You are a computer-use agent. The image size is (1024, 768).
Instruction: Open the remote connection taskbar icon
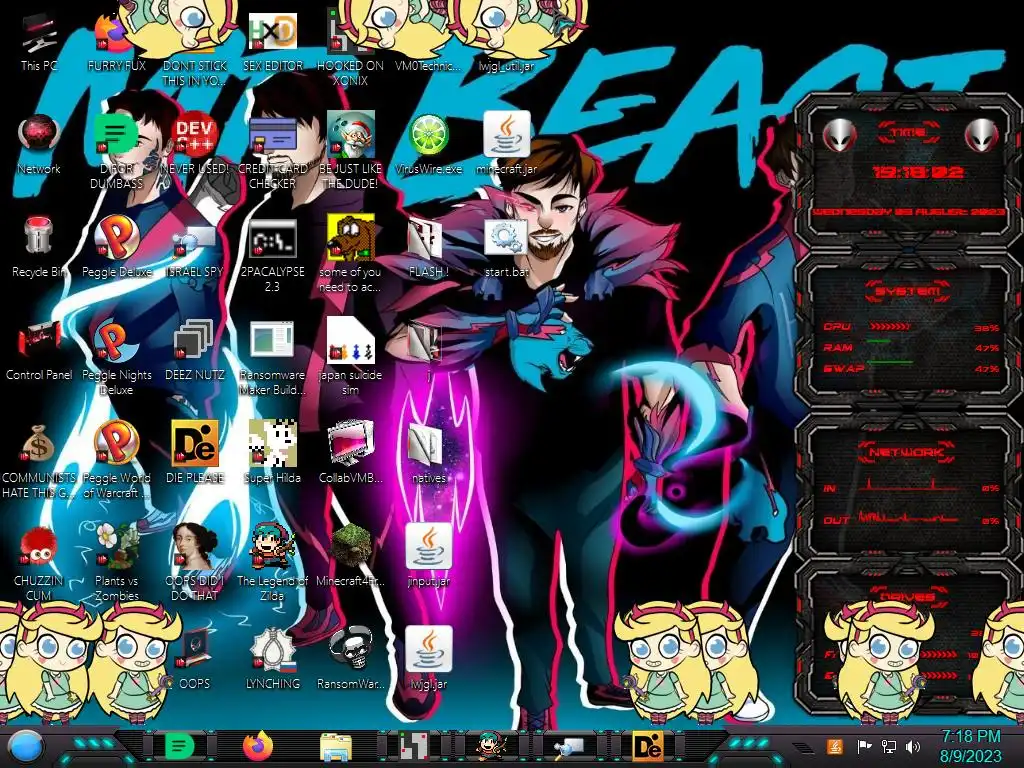(x=569, y=746)
